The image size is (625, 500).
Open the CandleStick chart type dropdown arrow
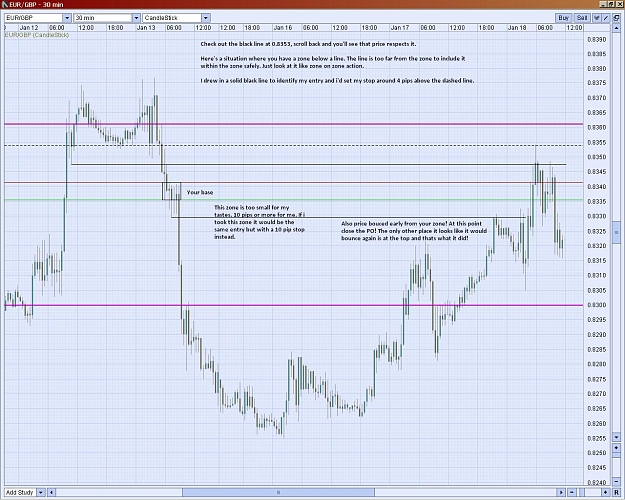click(206, 18)
